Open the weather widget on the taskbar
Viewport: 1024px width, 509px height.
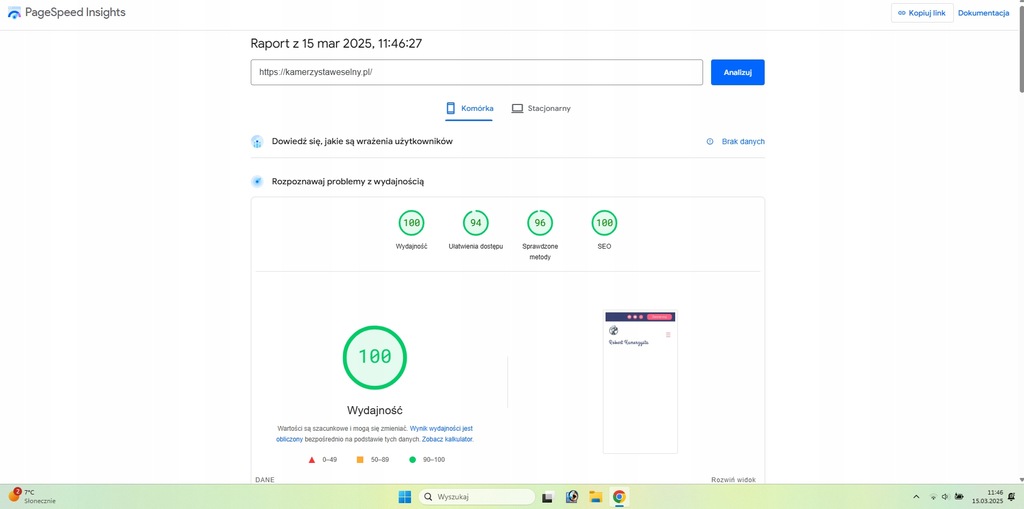32,496
